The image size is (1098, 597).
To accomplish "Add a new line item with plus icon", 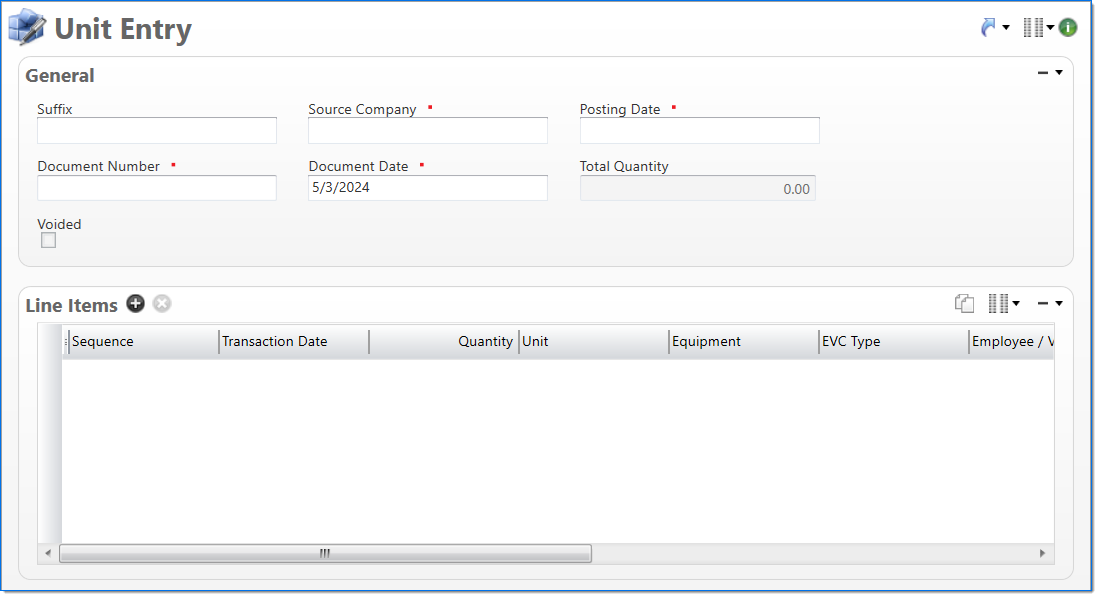I will coord(136,304).
